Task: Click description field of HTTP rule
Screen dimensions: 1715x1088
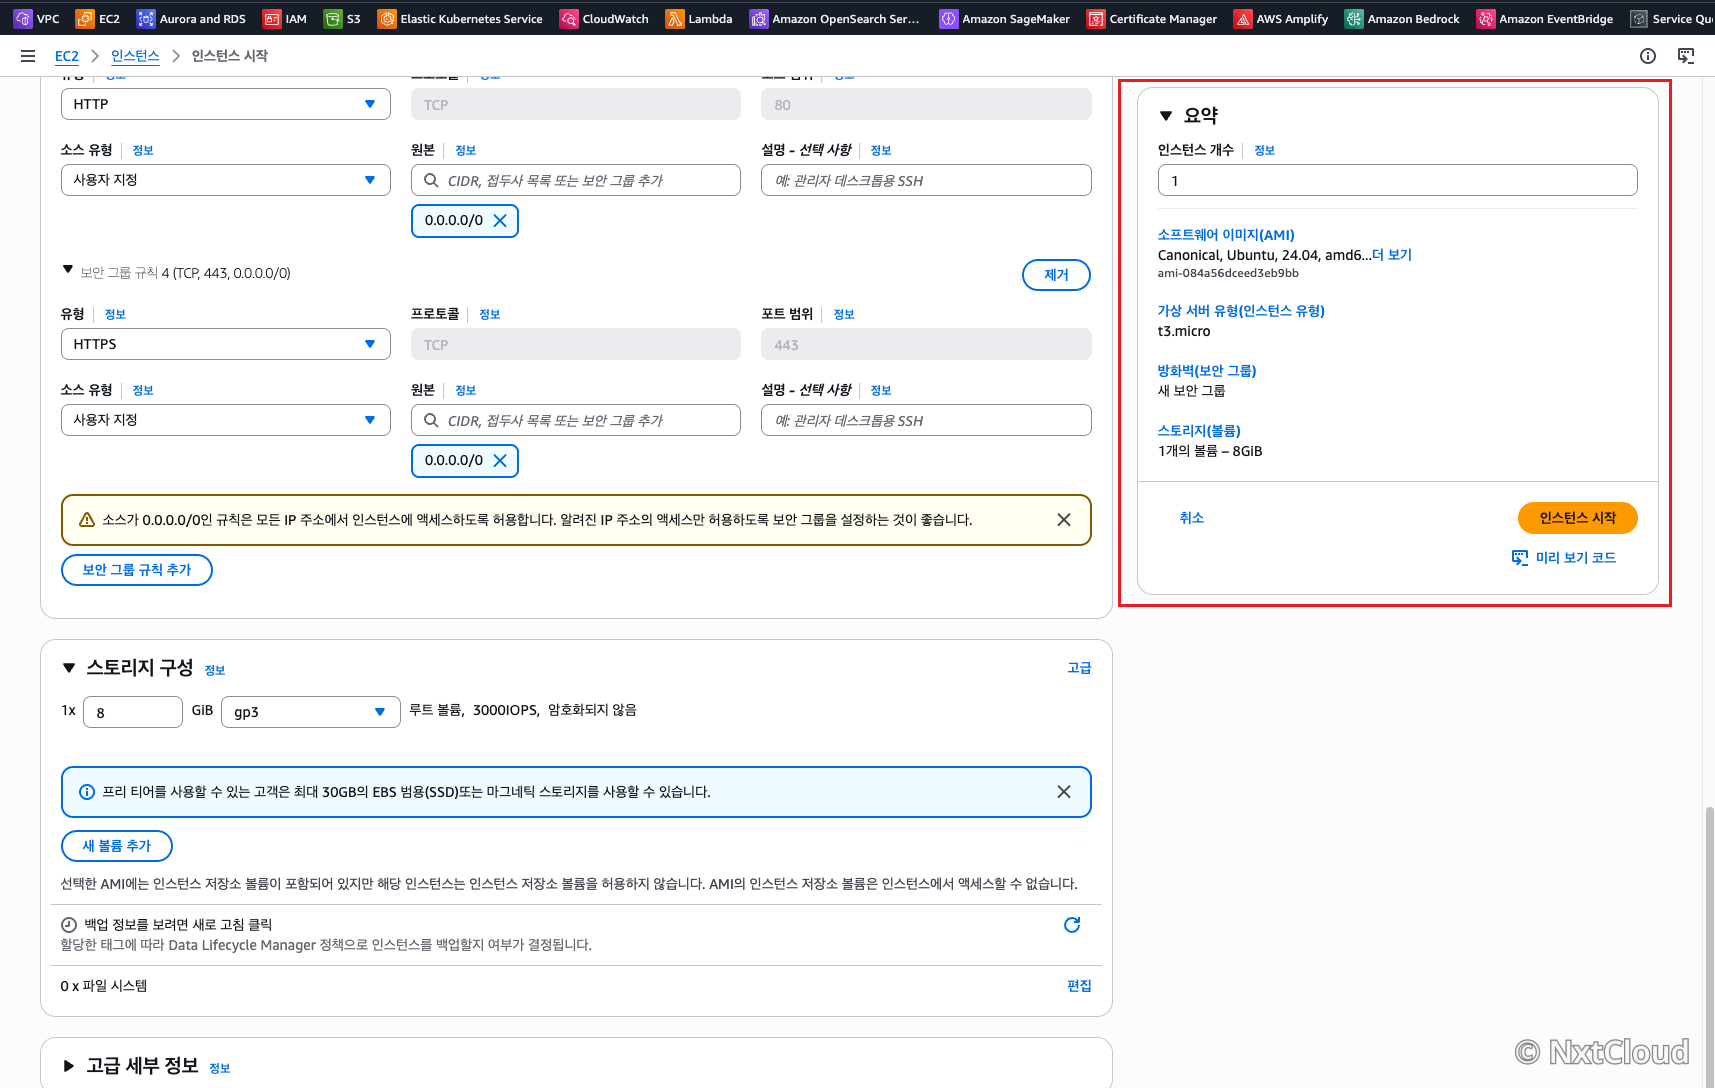Action: pos(926,180)
